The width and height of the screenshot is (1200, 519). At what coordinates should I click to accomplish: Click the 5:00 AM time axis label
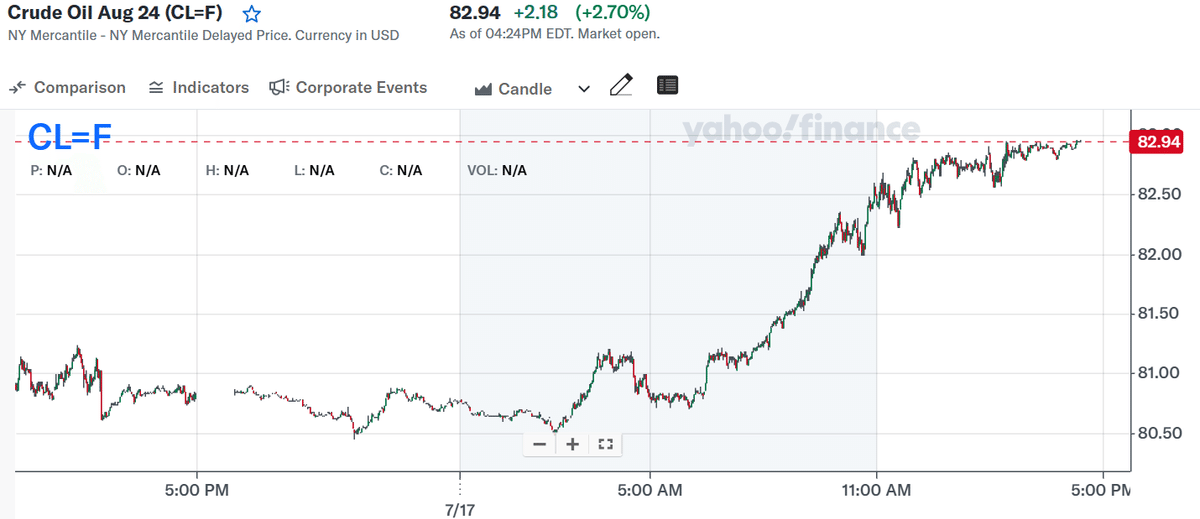point(650,490)
